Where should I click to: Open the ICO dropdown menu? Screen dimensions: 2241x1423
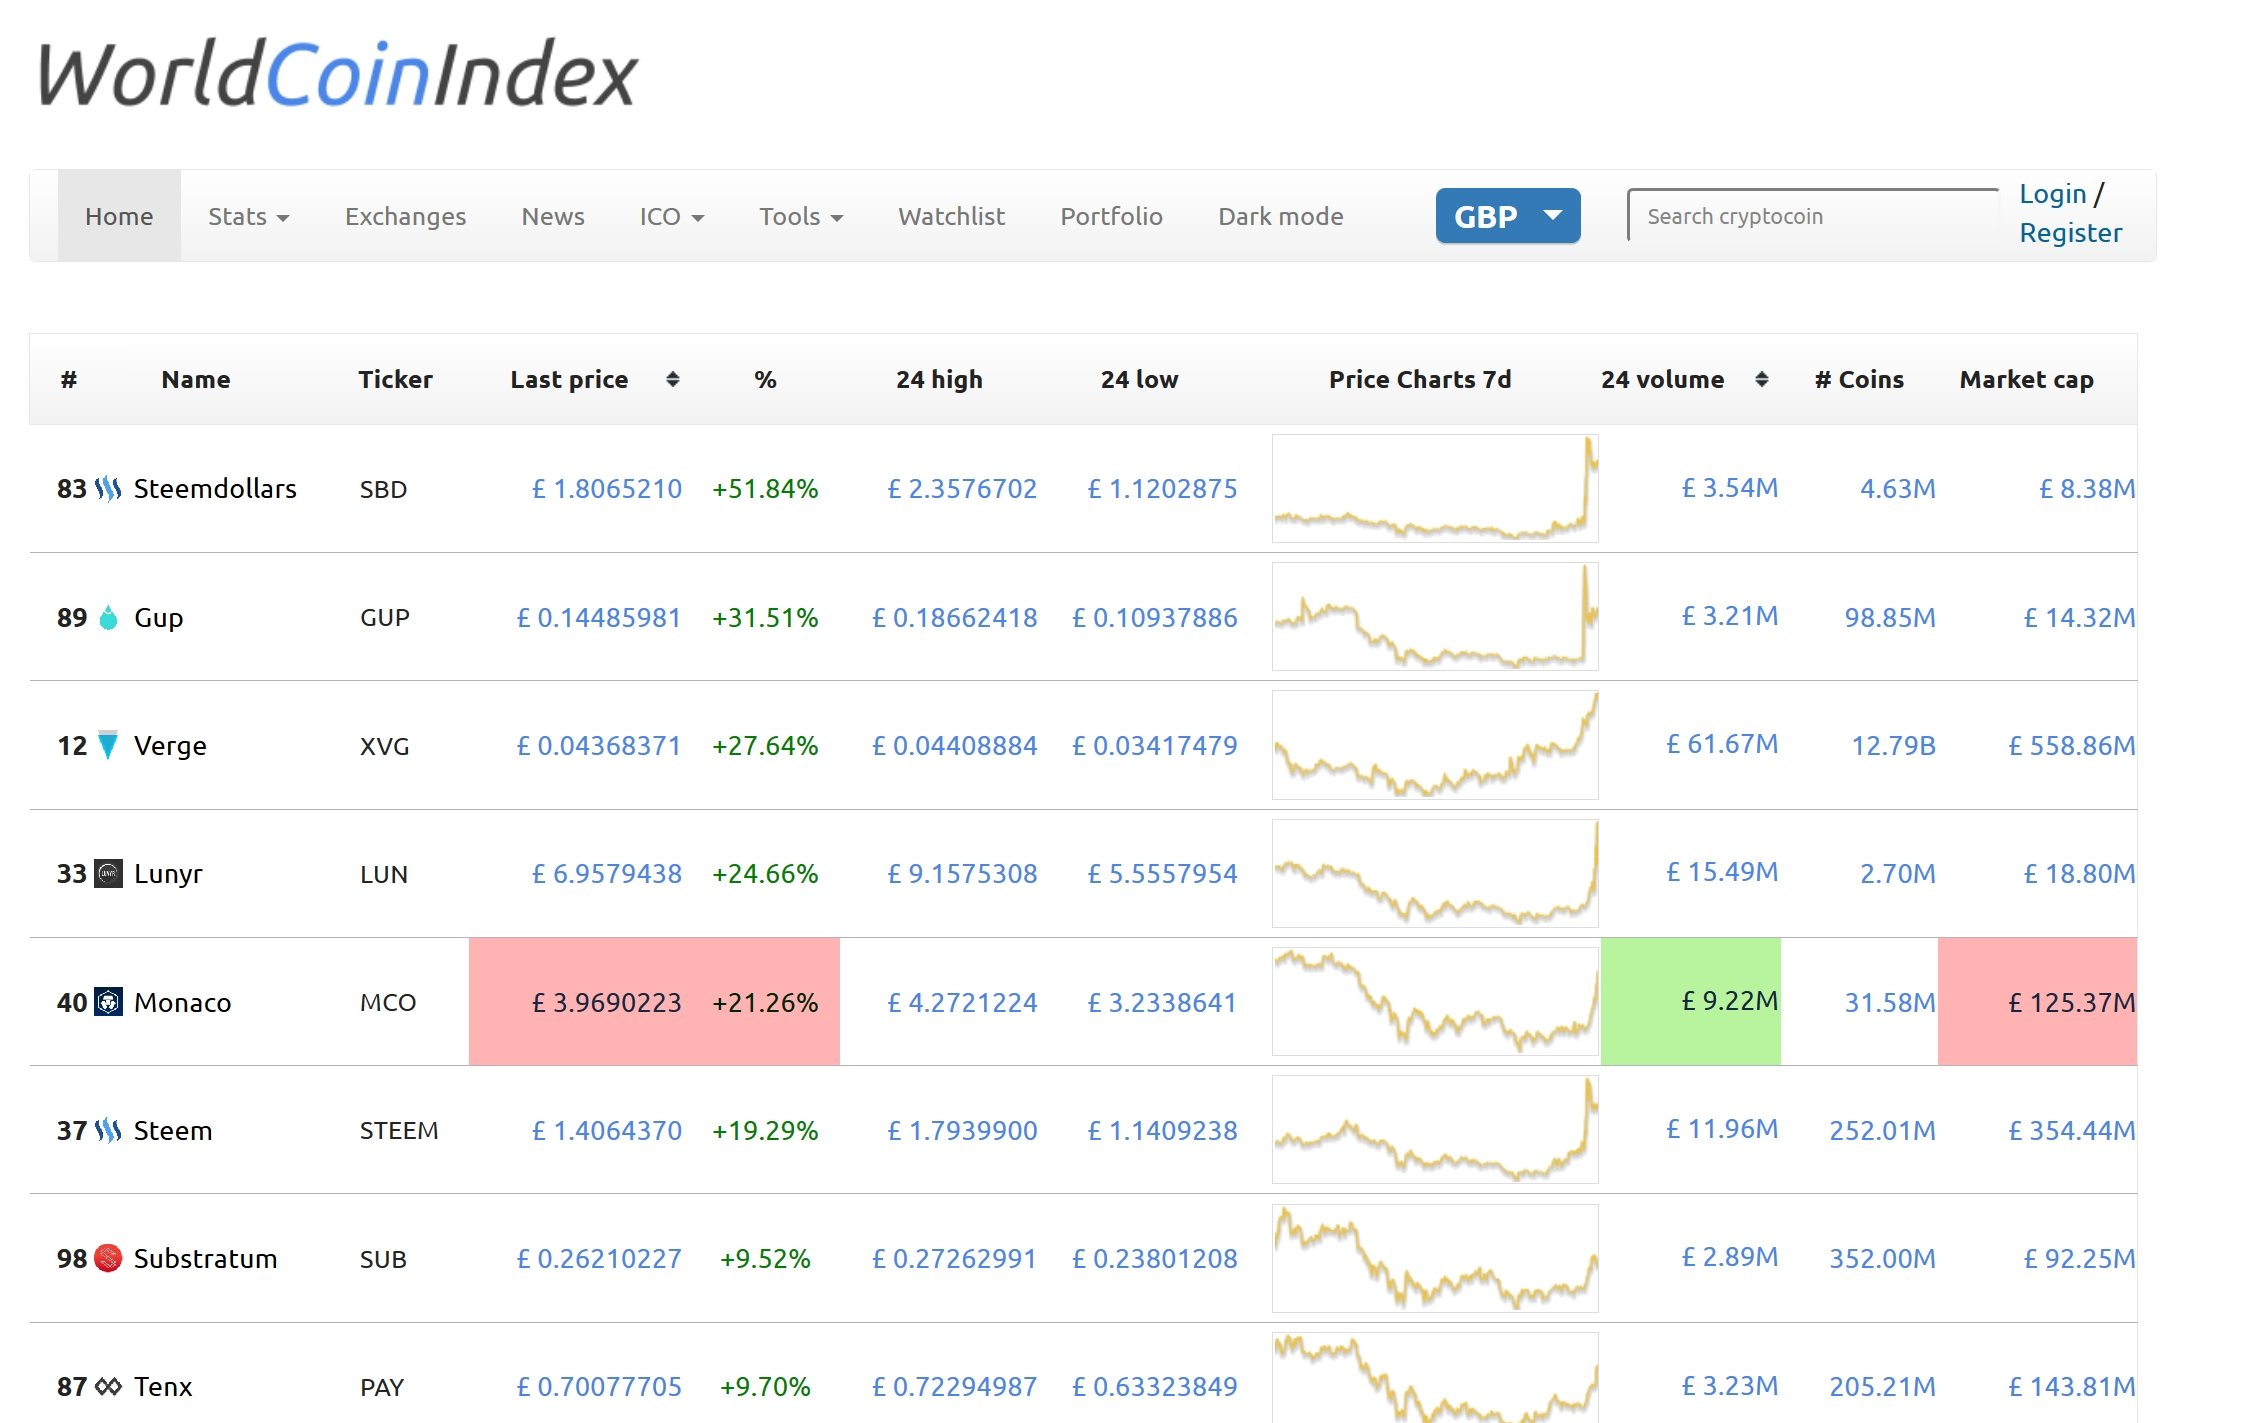click(671, 216)
